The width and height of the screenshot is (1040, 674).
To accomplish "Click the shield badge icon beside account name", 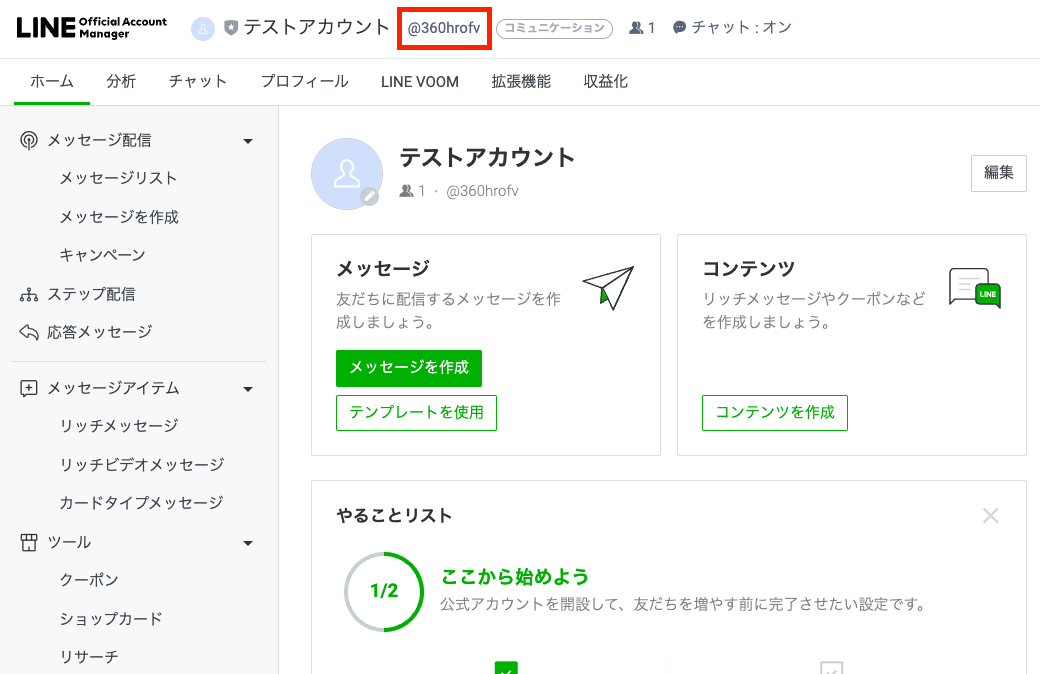I will [x=230, y=28].
